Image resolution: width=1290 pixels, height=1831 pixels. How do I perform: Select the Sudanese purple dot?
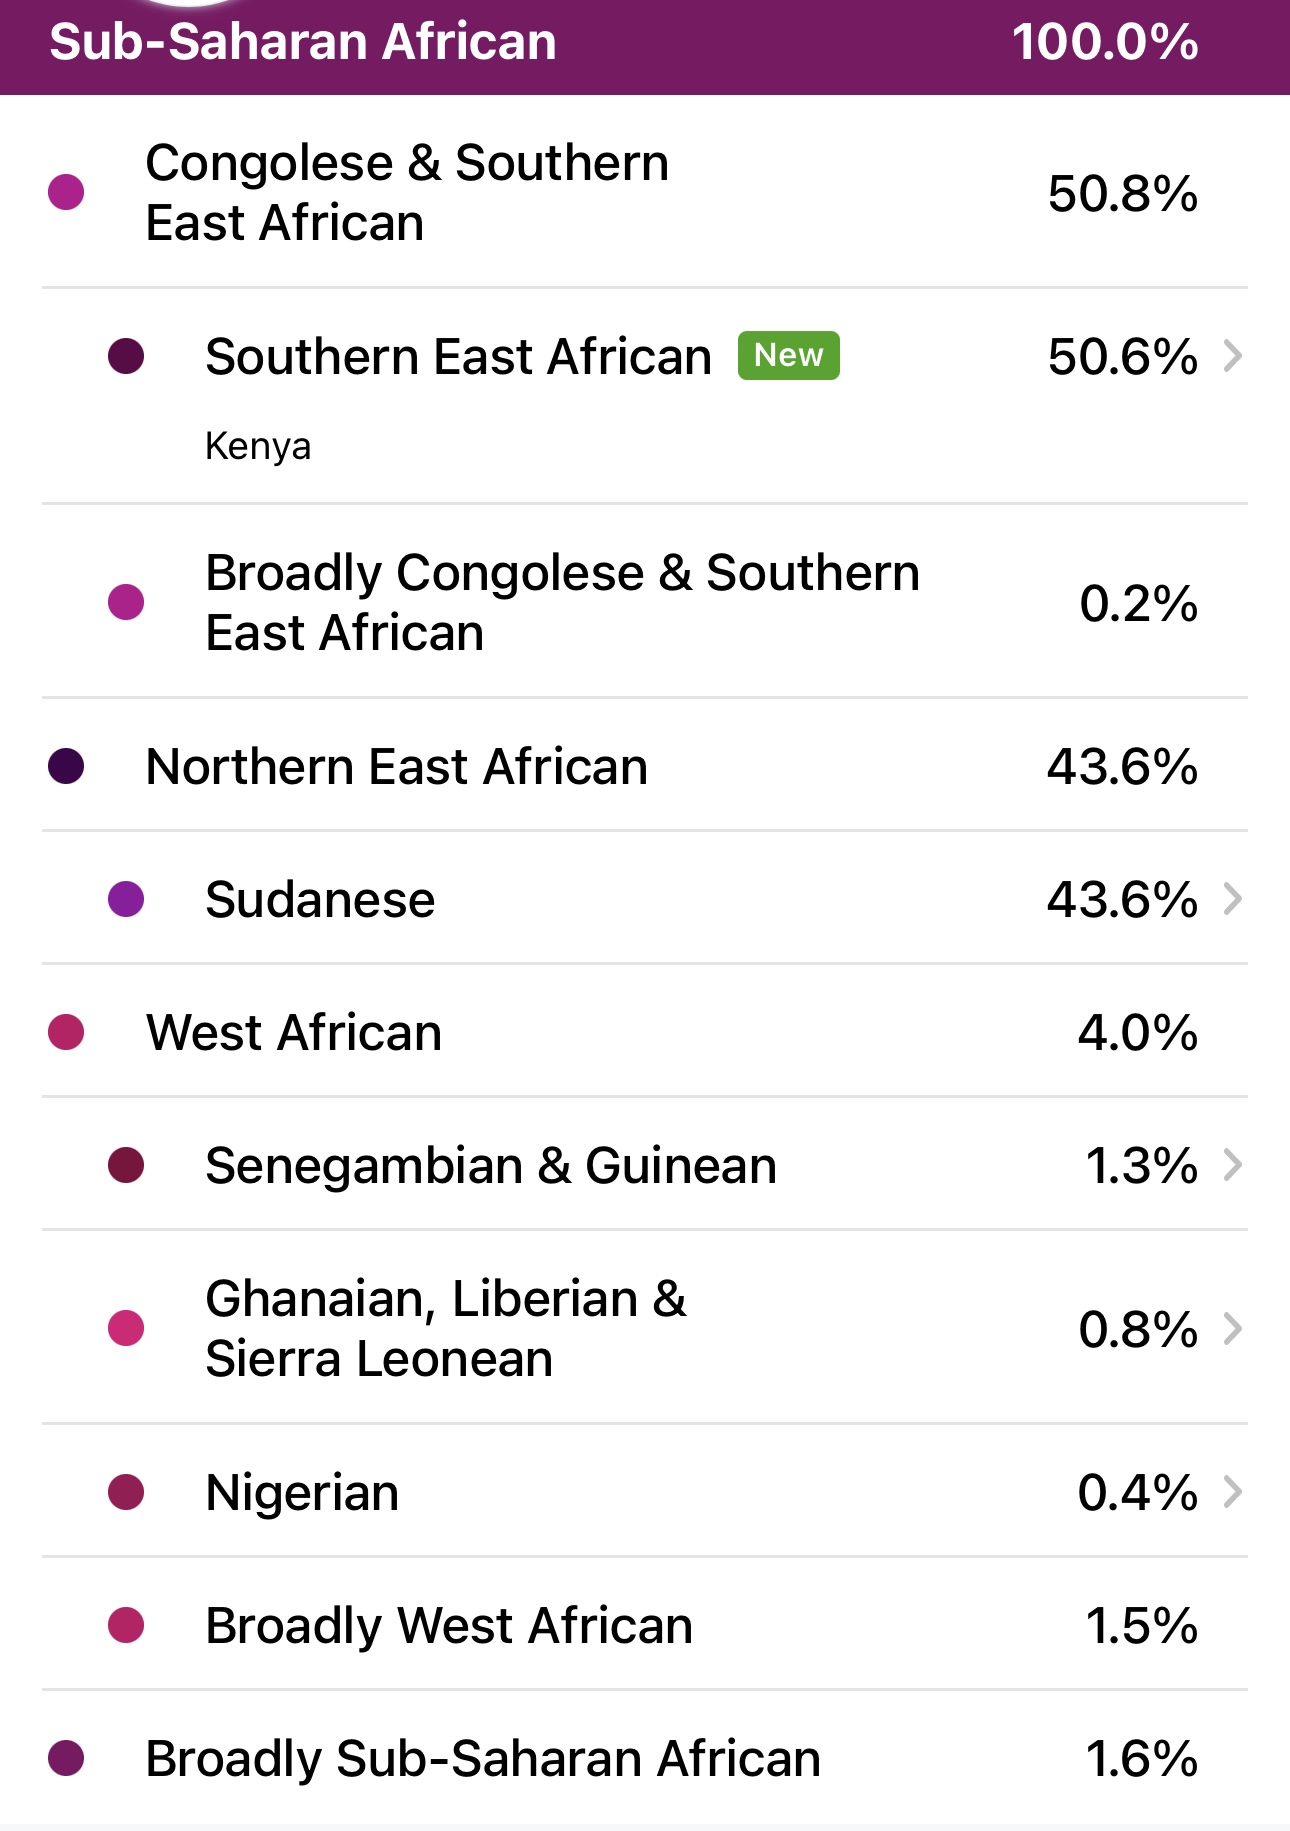(126, 899)
